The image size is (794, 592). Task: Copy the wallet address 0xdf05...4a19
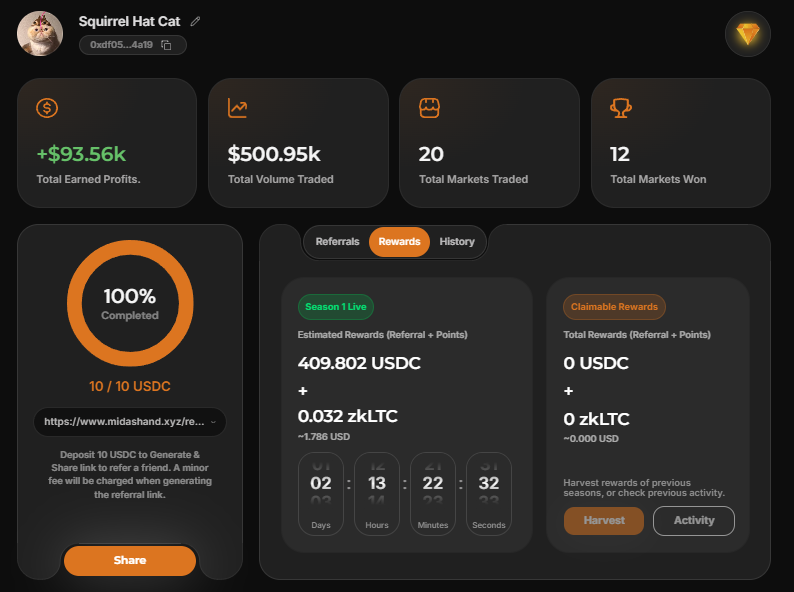166,45
